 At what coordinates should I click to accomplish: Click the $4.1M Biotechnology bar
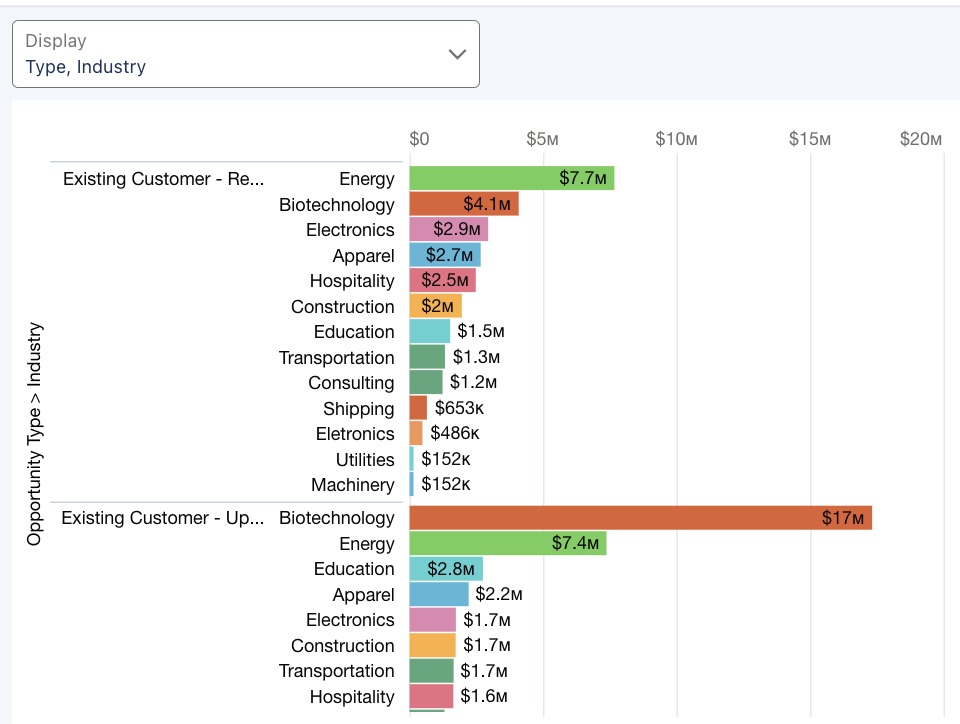click(x=463, y=205)
